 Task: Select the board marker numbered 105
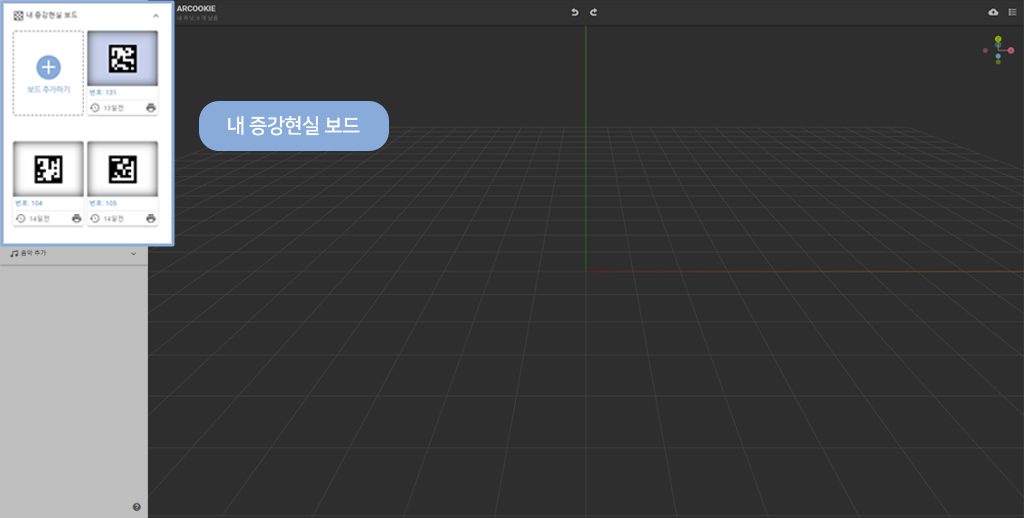[122, 169]
